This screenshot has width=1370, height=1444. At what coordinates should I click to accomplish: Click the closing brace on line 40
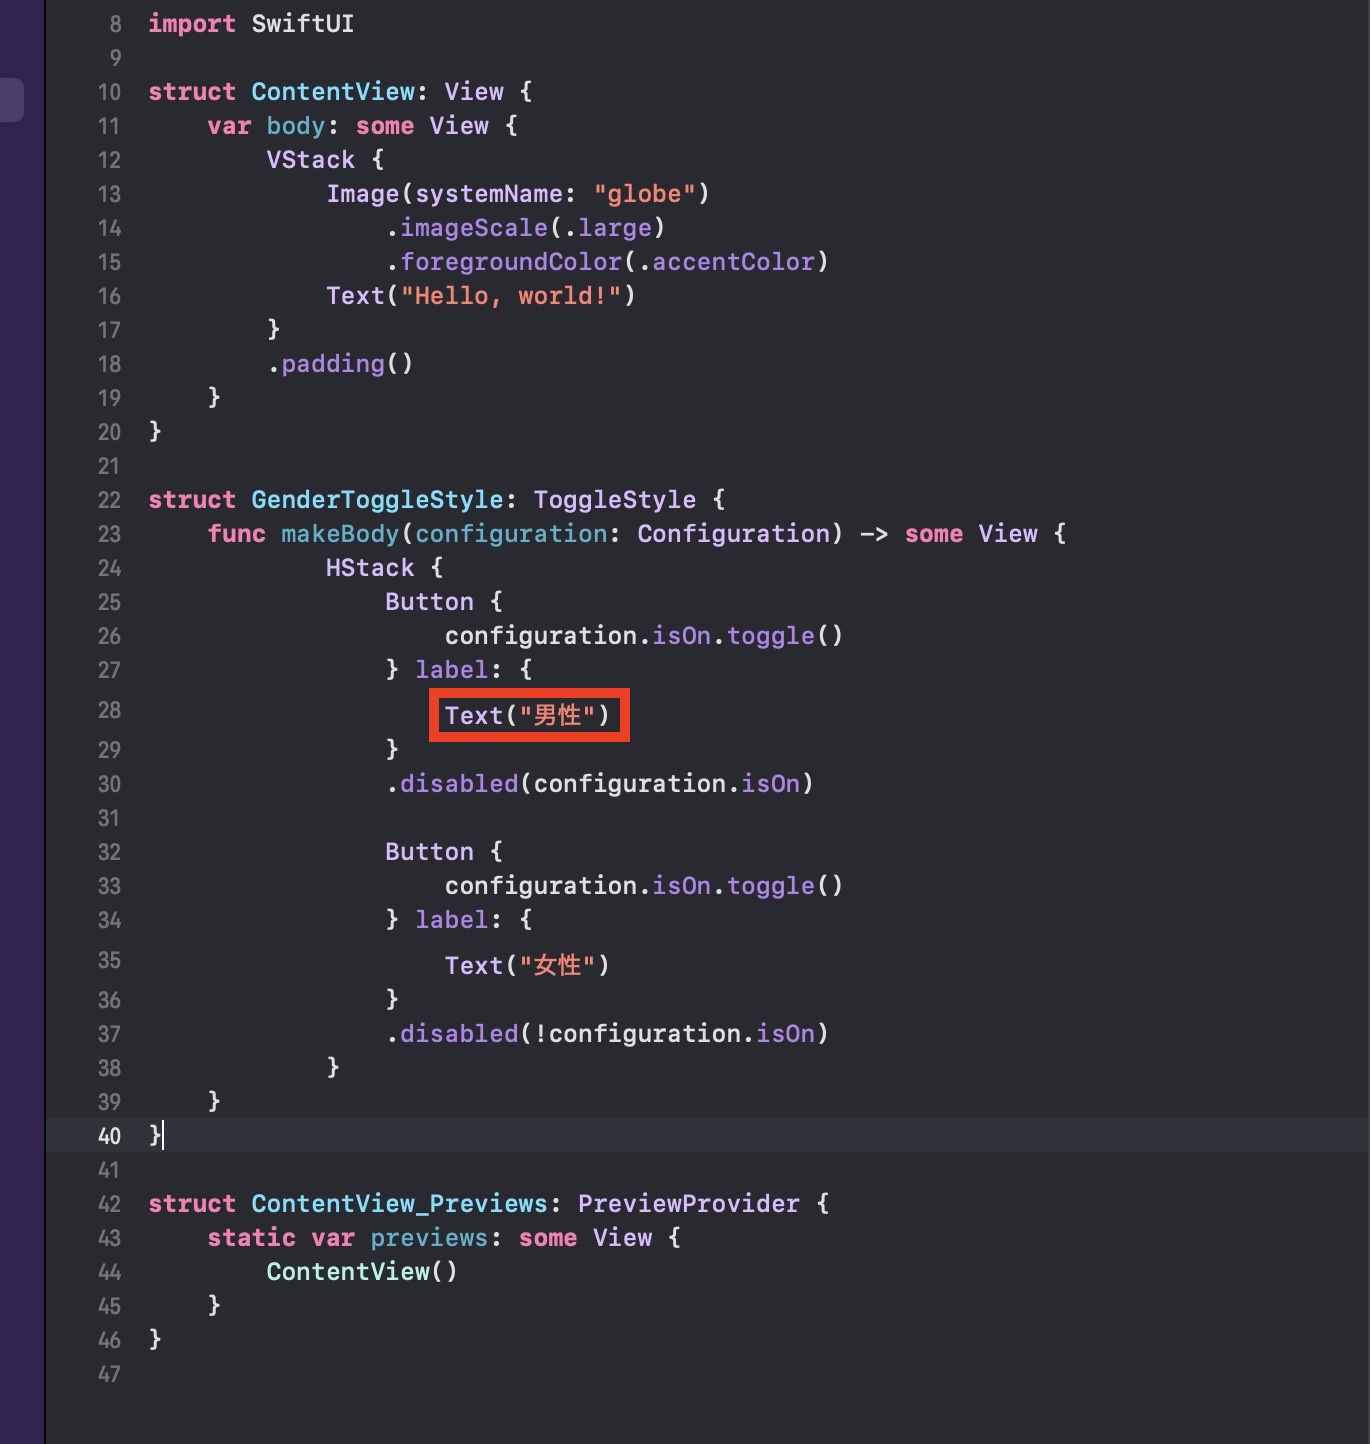point(154,1135)
